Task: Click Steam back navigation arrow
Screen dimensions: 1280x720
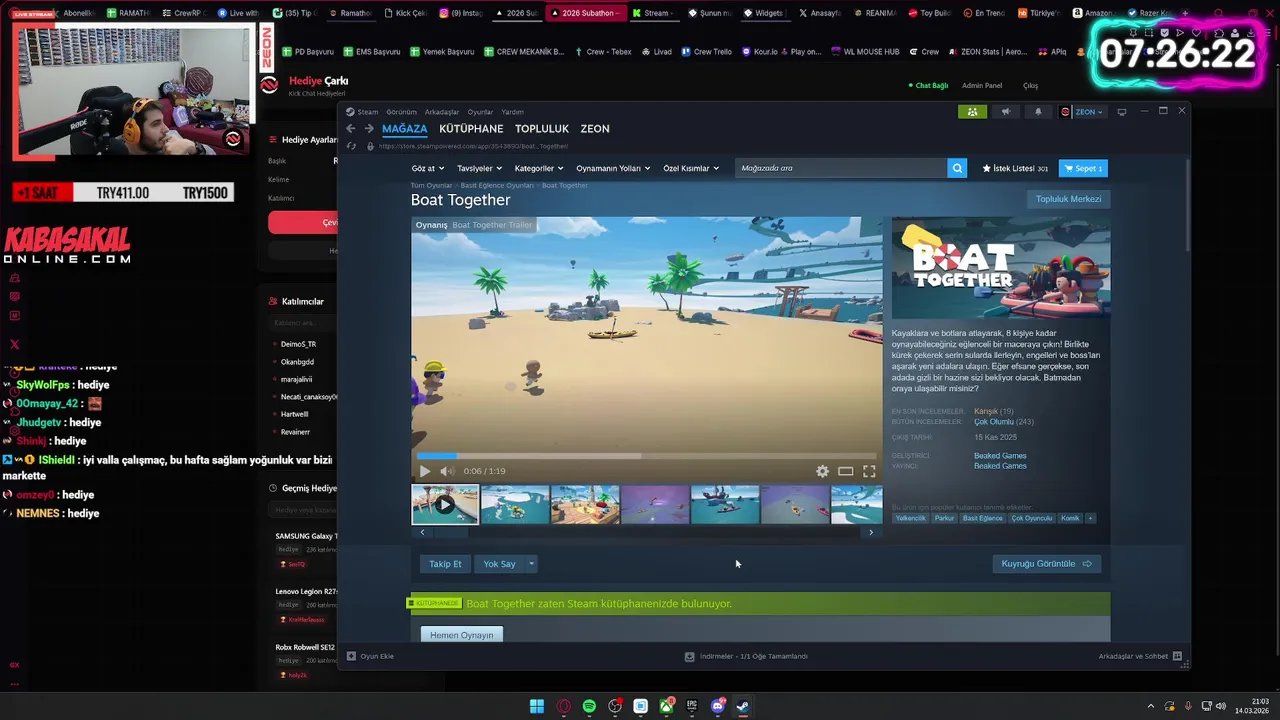Action: tap(350, 129)
